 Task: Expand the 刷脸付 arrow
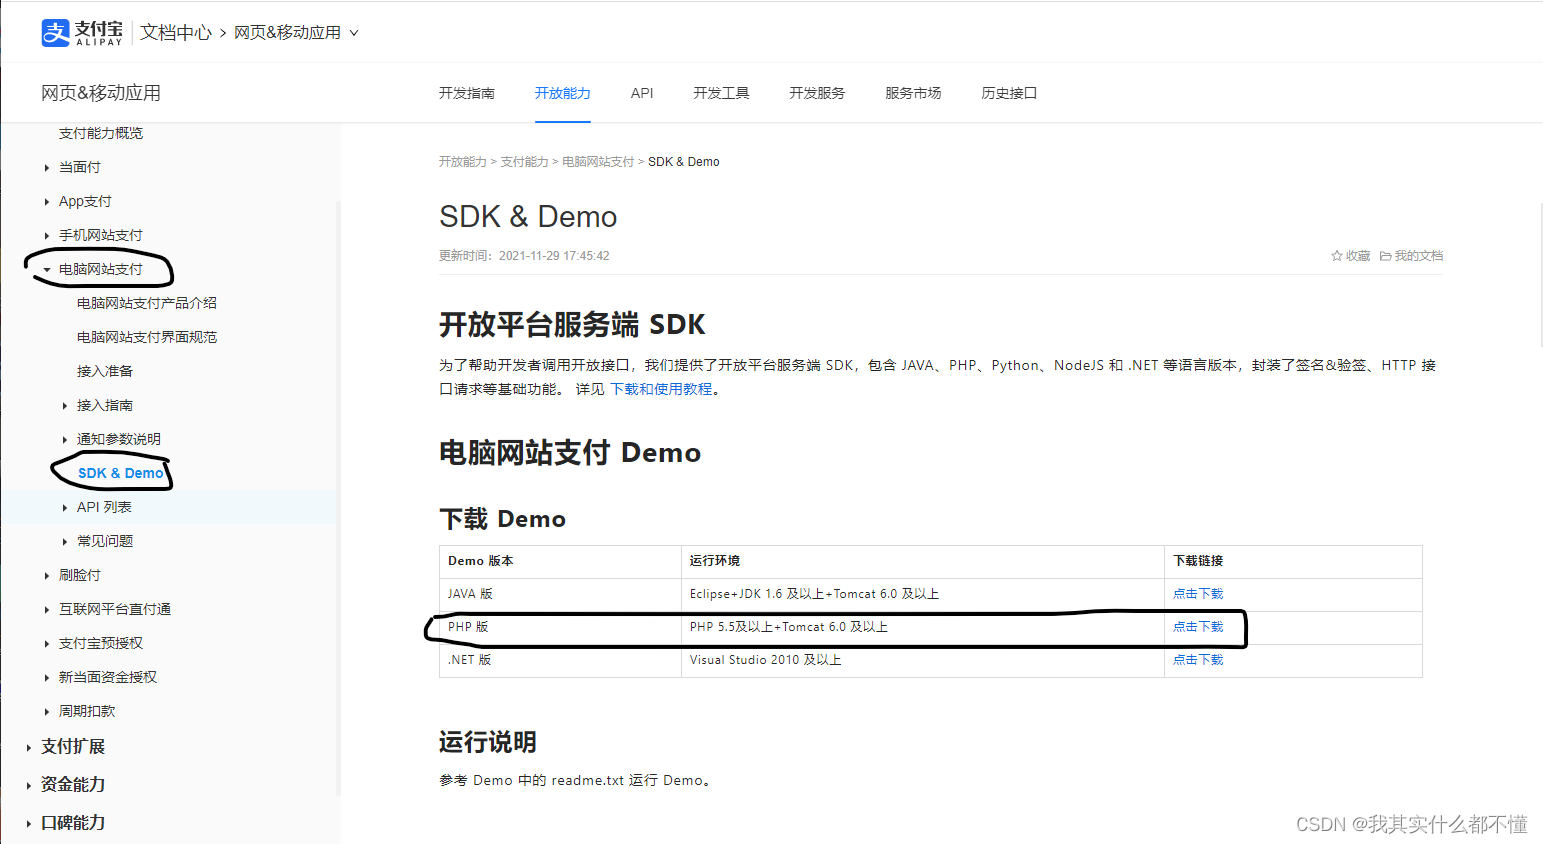point(47,576)
